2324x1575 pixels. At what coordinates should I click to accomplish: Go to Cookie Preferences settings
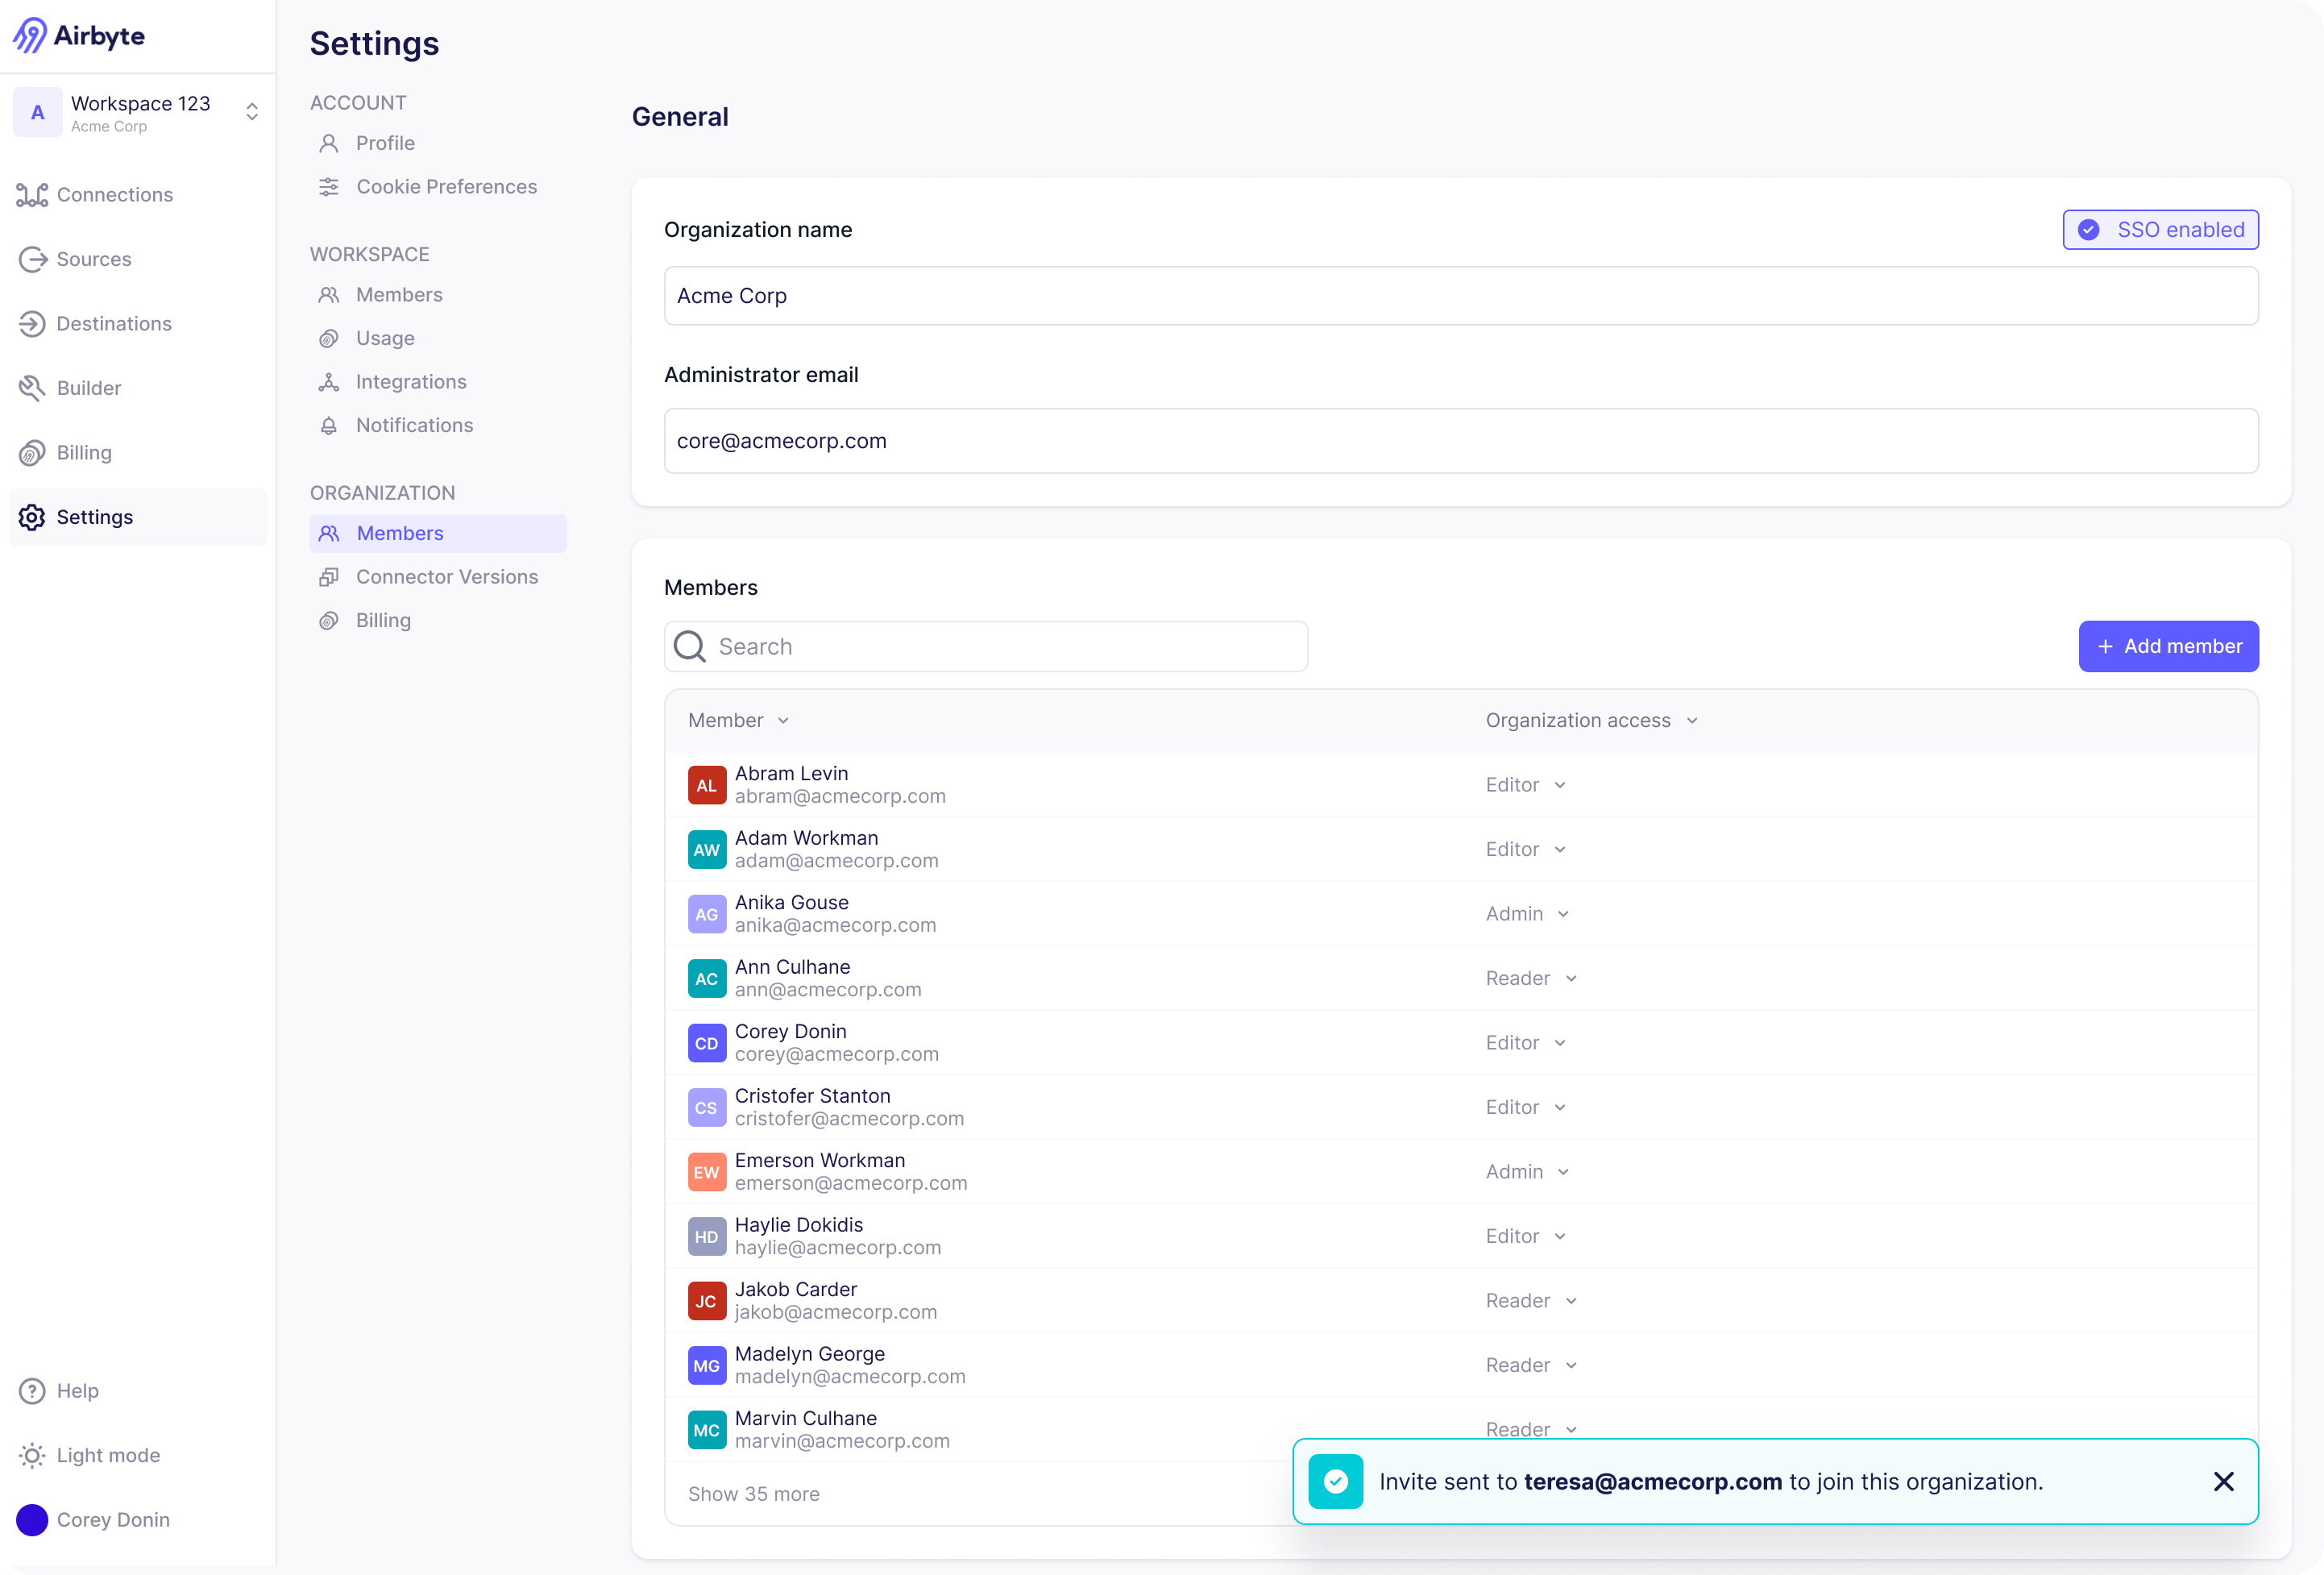click(x=446, y=187)
